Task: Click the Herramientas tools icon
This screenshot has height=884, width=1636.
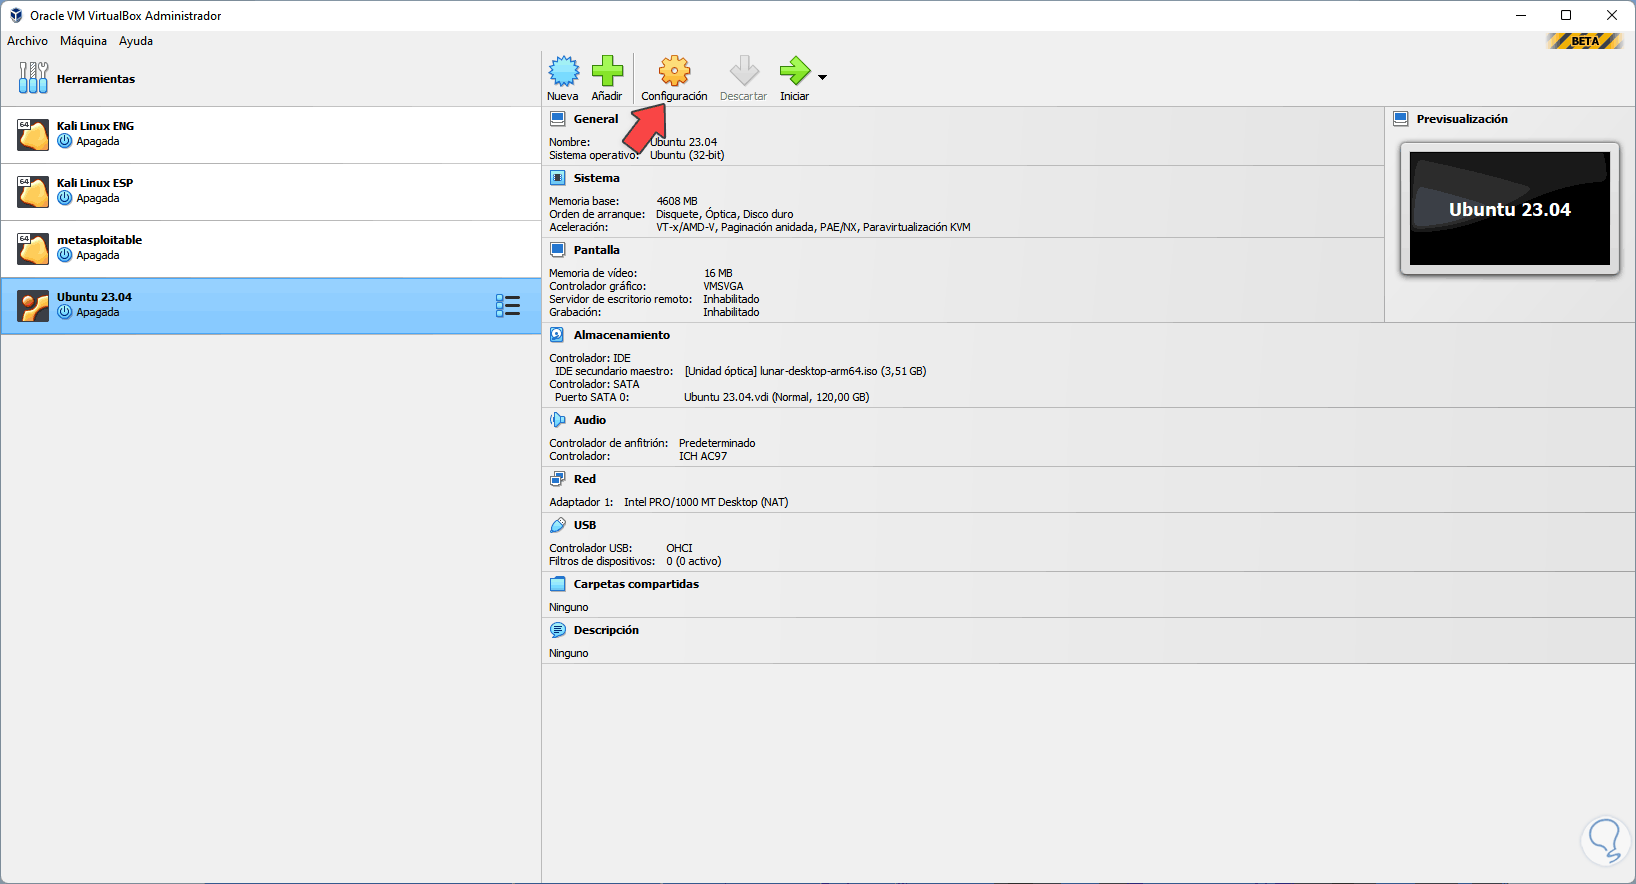Action: pyautogui.click(x=33, y=78)
